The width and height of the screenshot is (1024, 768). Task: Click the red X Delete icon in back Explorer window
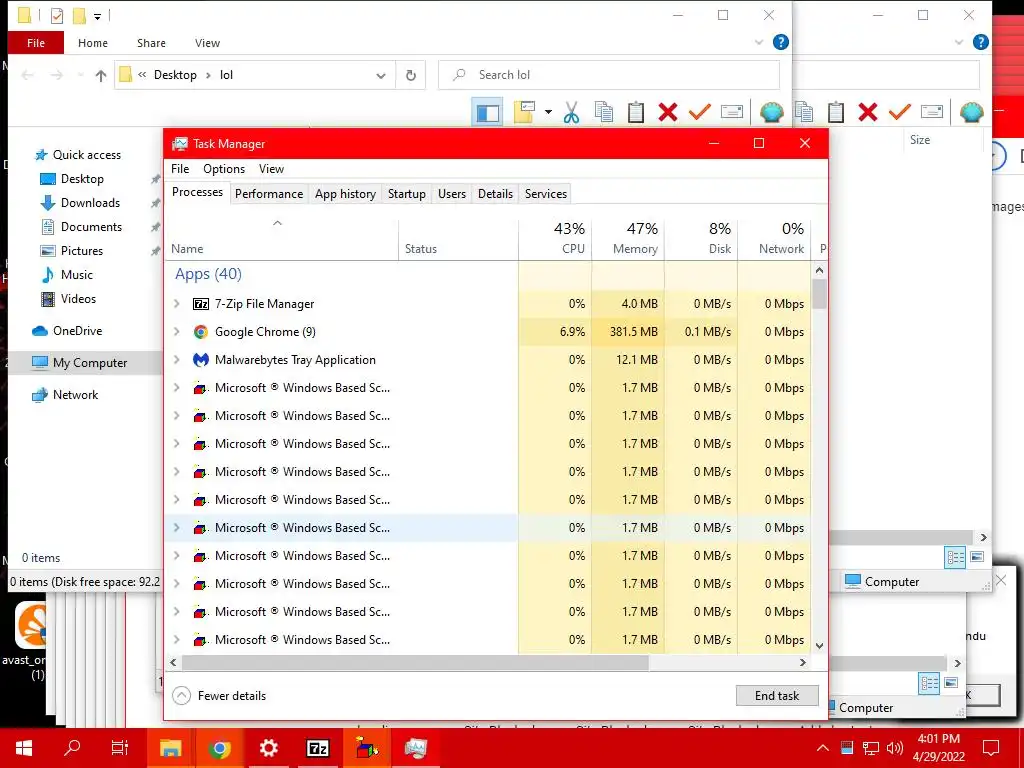click(867, 112)
